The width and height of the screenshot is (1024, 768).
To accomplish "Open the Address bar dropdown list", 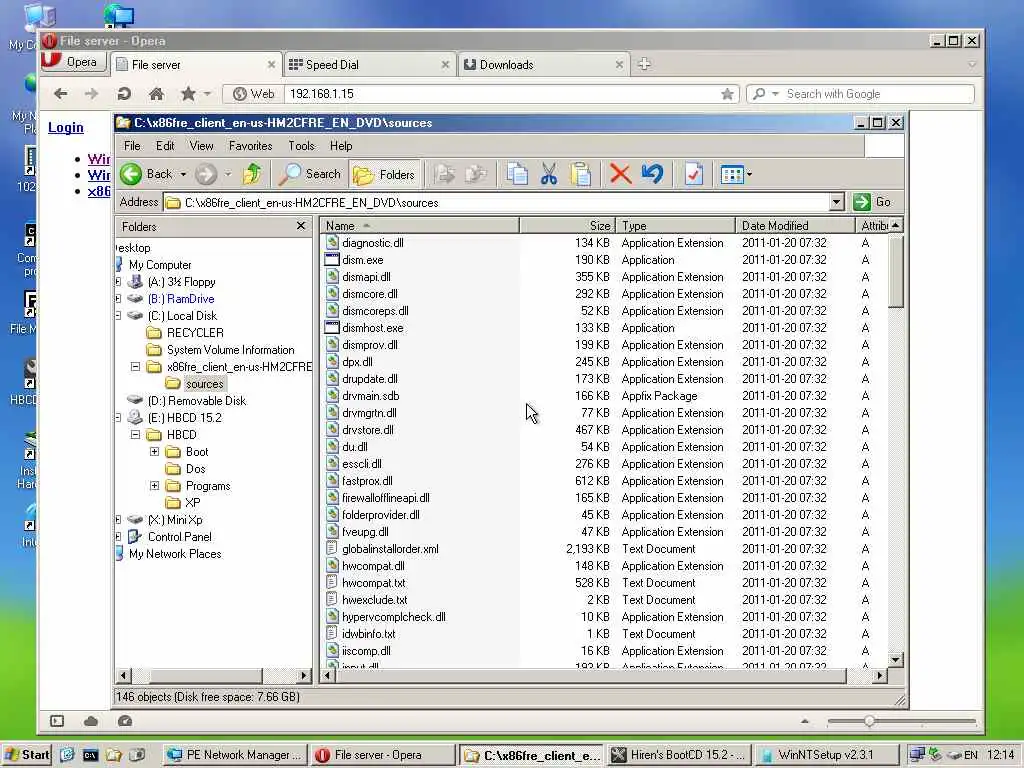I will 837,202.
